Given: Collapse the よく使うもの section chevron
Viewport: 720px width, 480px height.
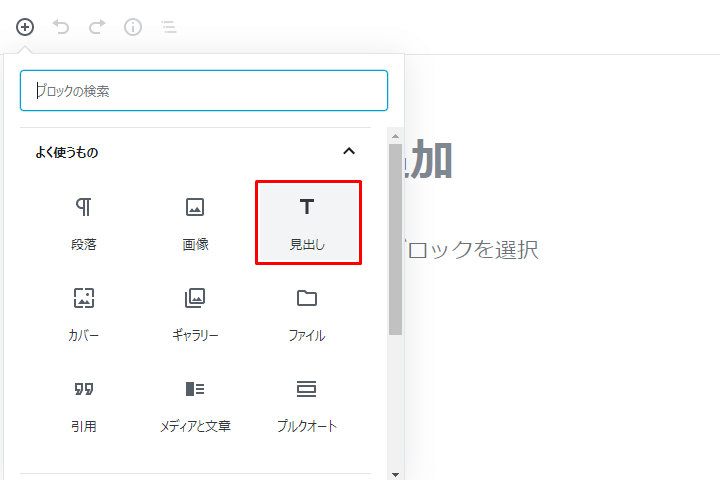Looking at the screenshot, I should pyautogui.click(x=349, y=151).
